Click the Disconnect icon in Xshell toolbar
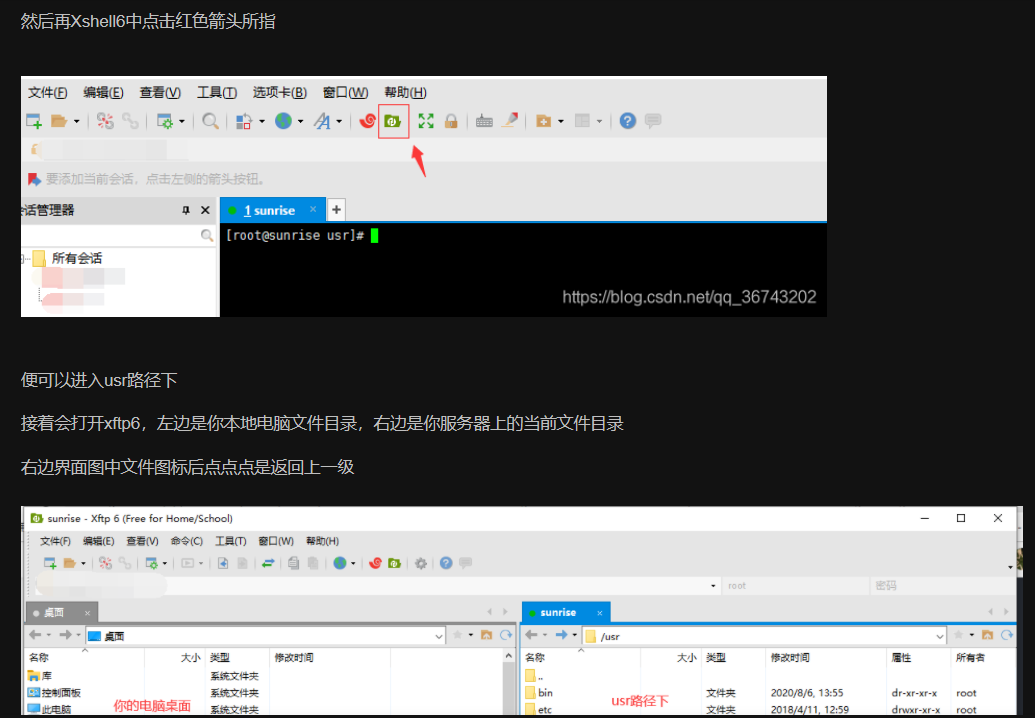The width and height of the screenshot is (1035, 718). coord(105,121)
